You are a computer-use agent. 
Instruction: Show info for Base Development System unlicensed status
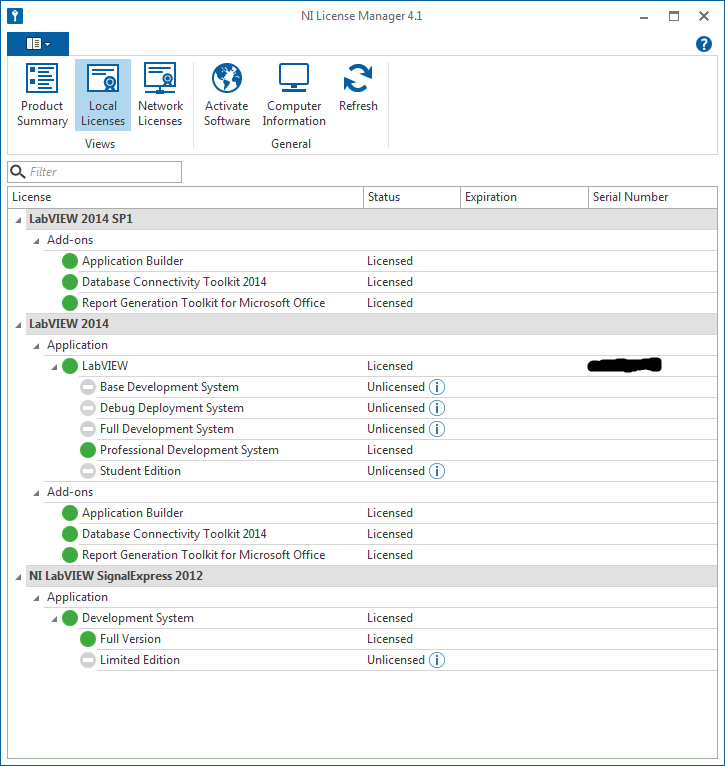tap(437, 387)
